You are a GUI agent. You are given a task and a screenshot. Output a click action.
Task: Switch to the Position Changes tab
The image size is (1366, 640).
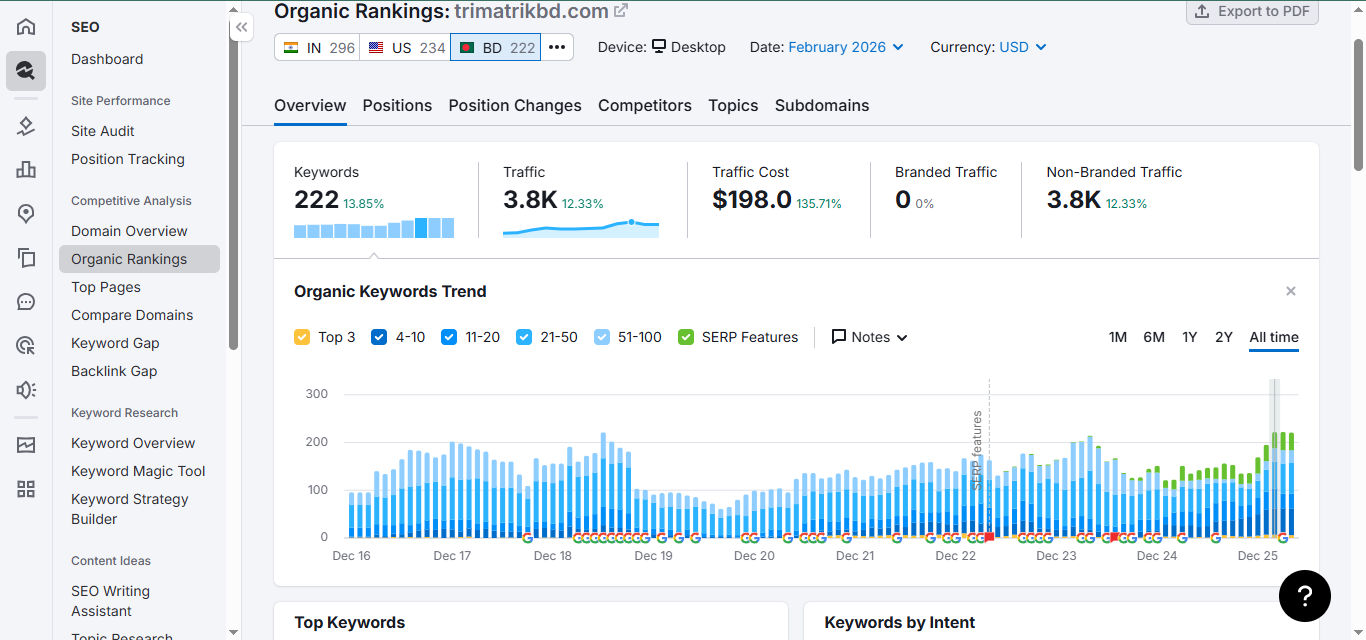point(515,105)
